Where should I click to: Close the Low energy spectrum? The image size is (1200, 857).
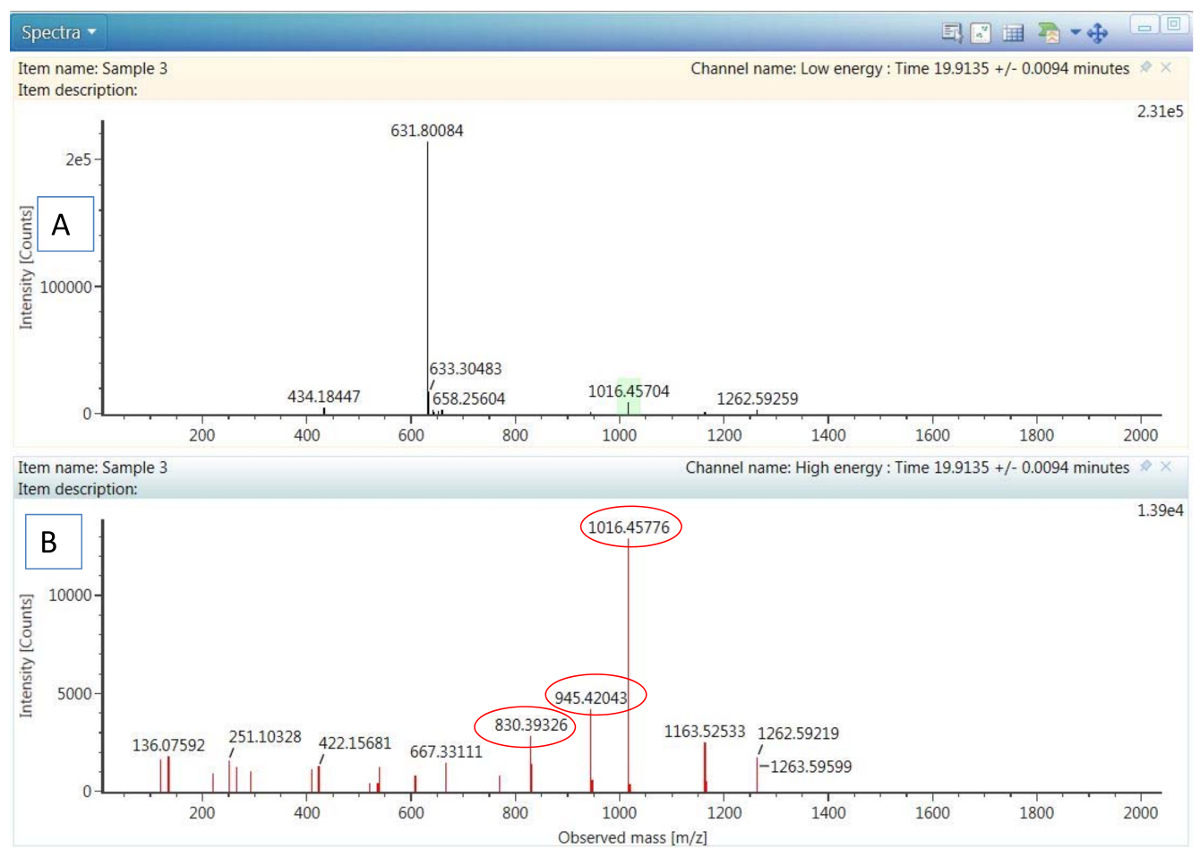coord(1165,68)
